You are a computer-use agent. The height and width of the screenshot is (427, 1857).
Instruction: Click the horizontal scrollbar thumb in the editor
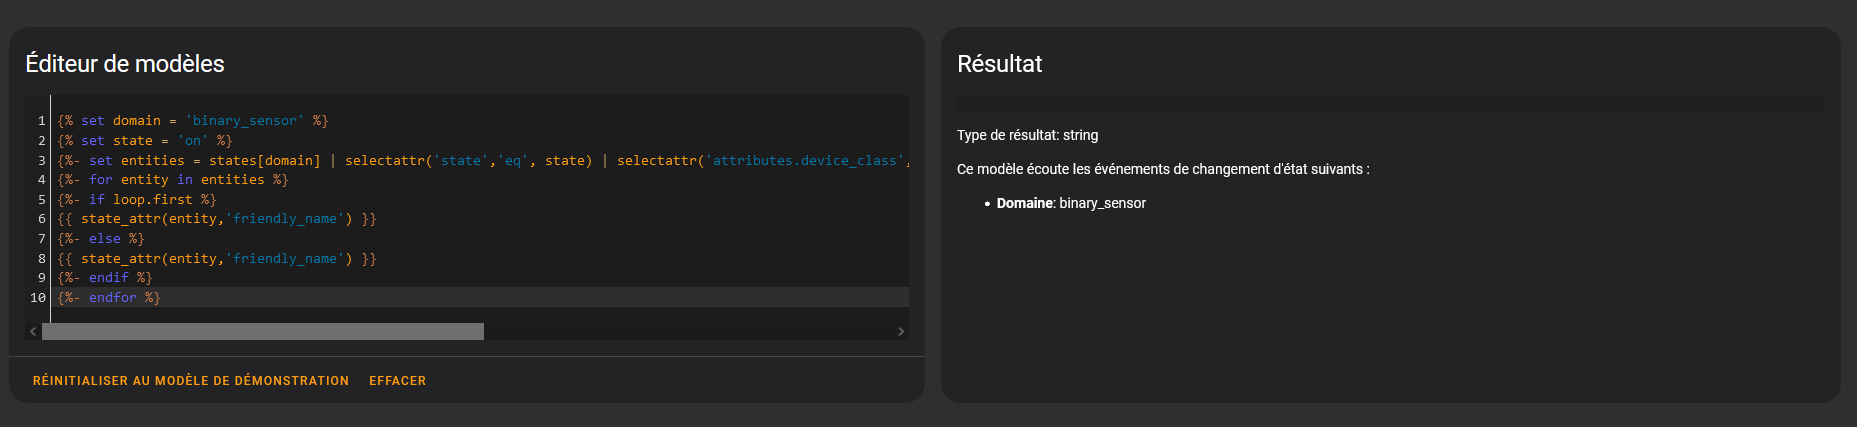point(262,331)
